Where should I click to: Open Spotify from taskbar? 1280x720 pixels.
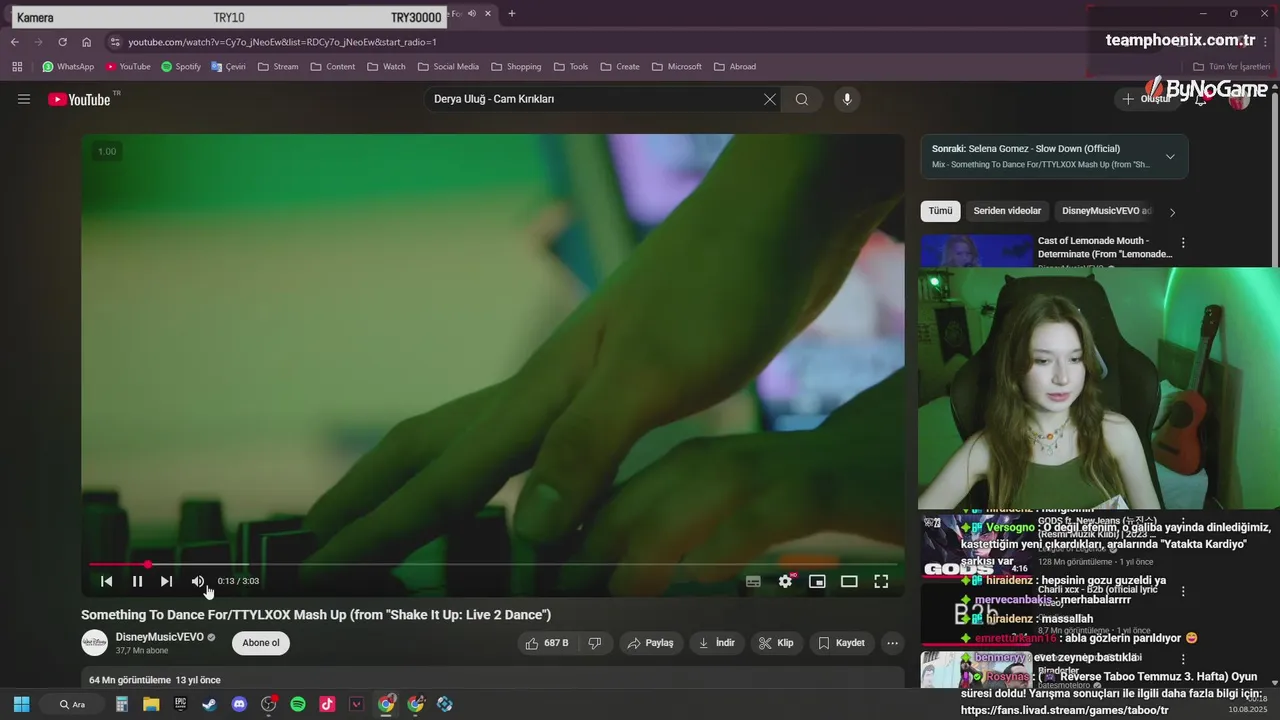pyautogui.click(x=298, y=704)
